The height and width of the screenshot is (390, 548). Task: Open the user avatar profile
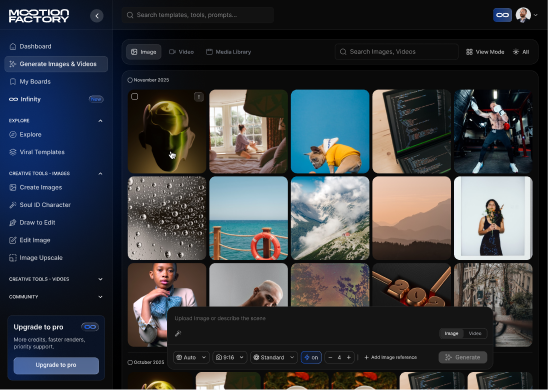pos(523,15)
